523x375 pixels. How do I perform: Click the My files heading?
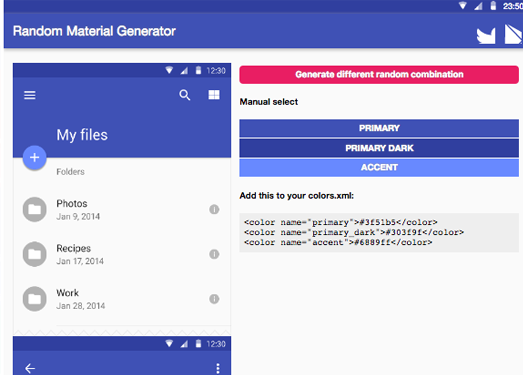coord(82,135)
